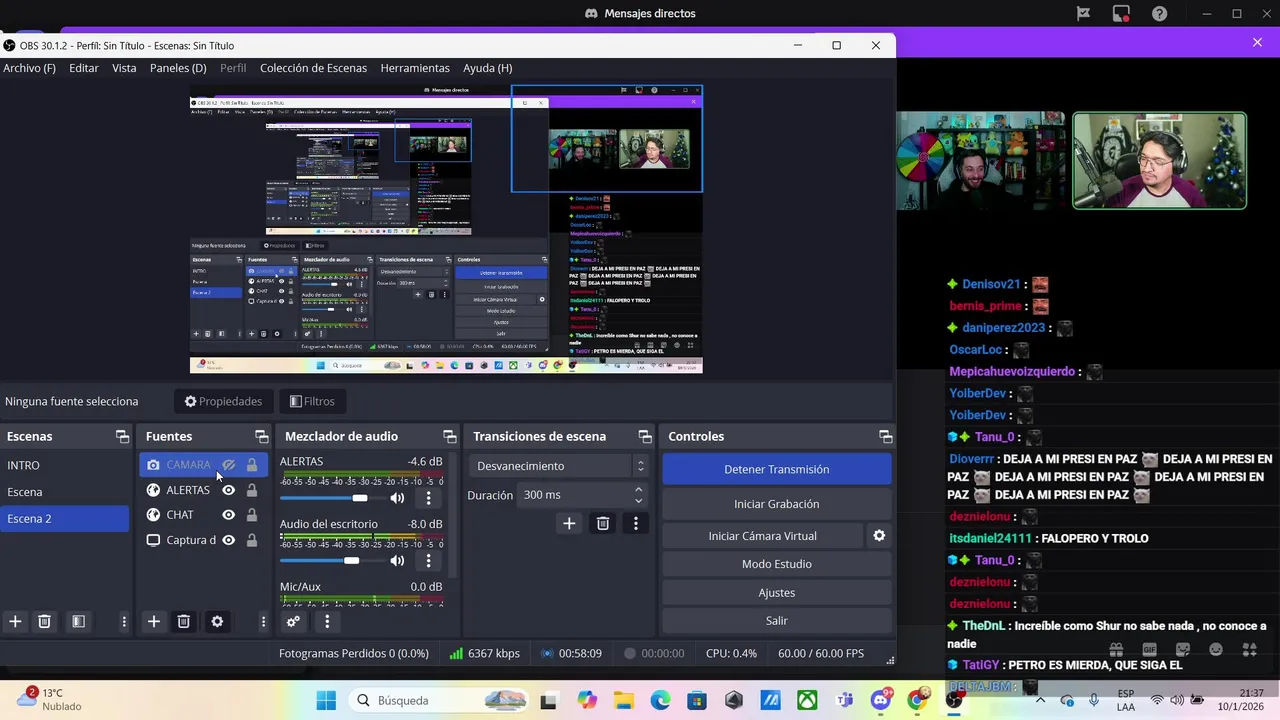Open Editar menu

pos(84,68)
